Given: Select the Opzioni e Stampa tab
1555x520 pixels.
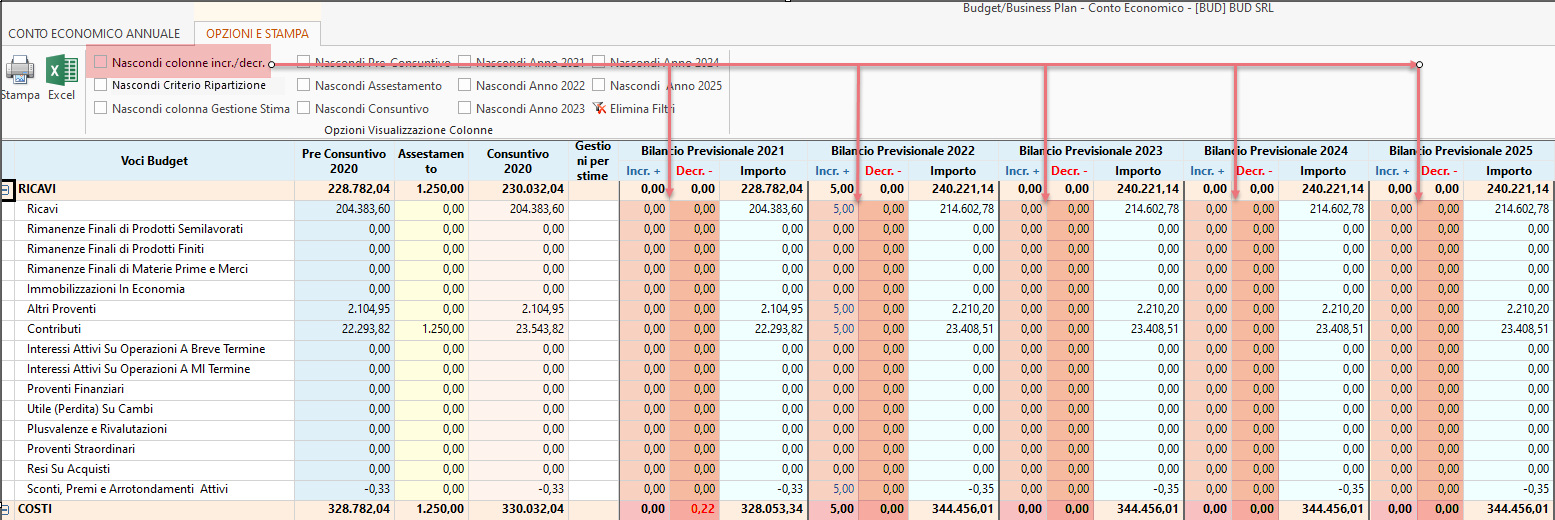Looking at the screenshot, I should (258, 33).
